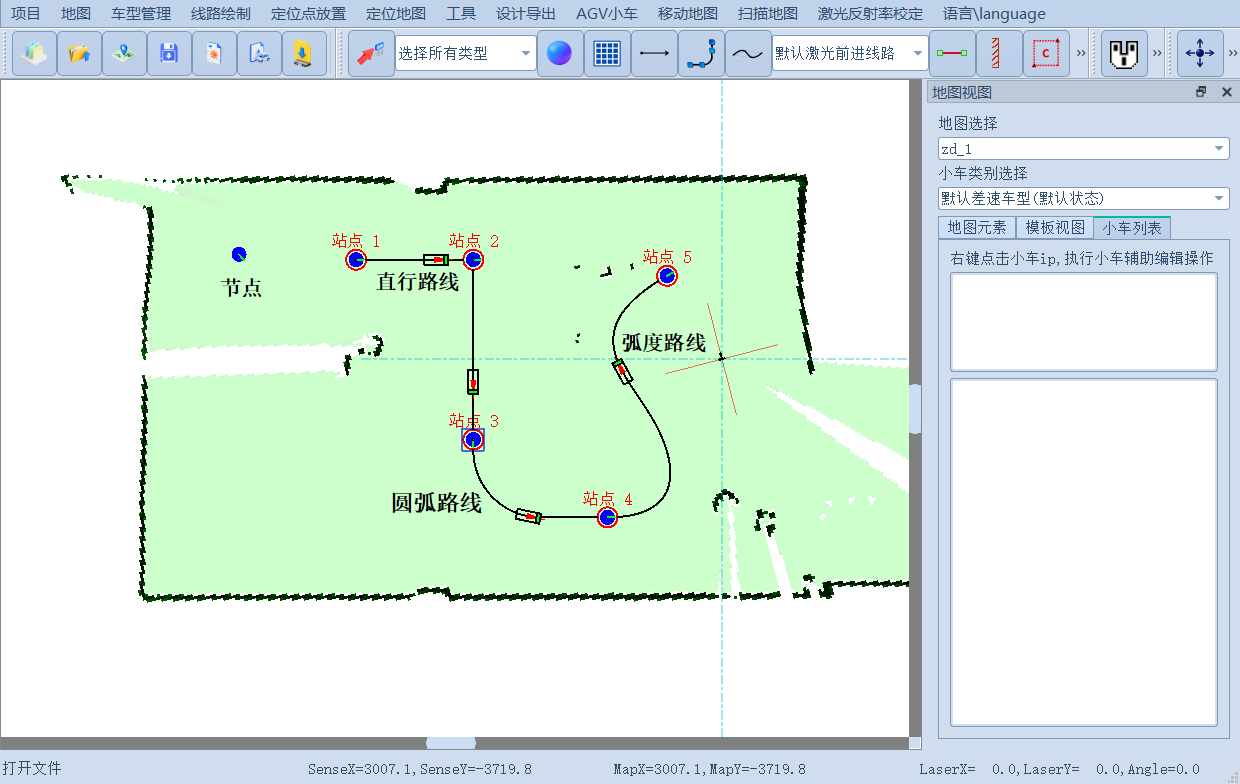The width and height of the screenshot is (1240, 784).
Task: Save using the floppy disk icon
Action: coord(169,54)
